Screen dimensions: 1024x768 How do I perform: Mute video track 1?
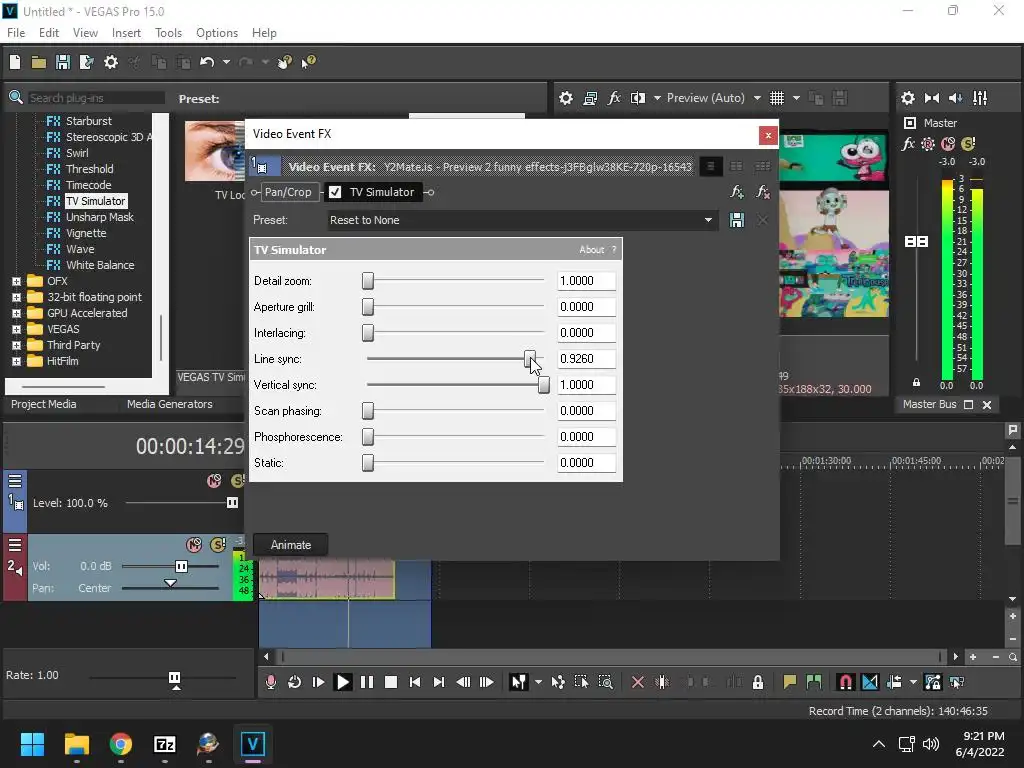click(x=214, y=481)
